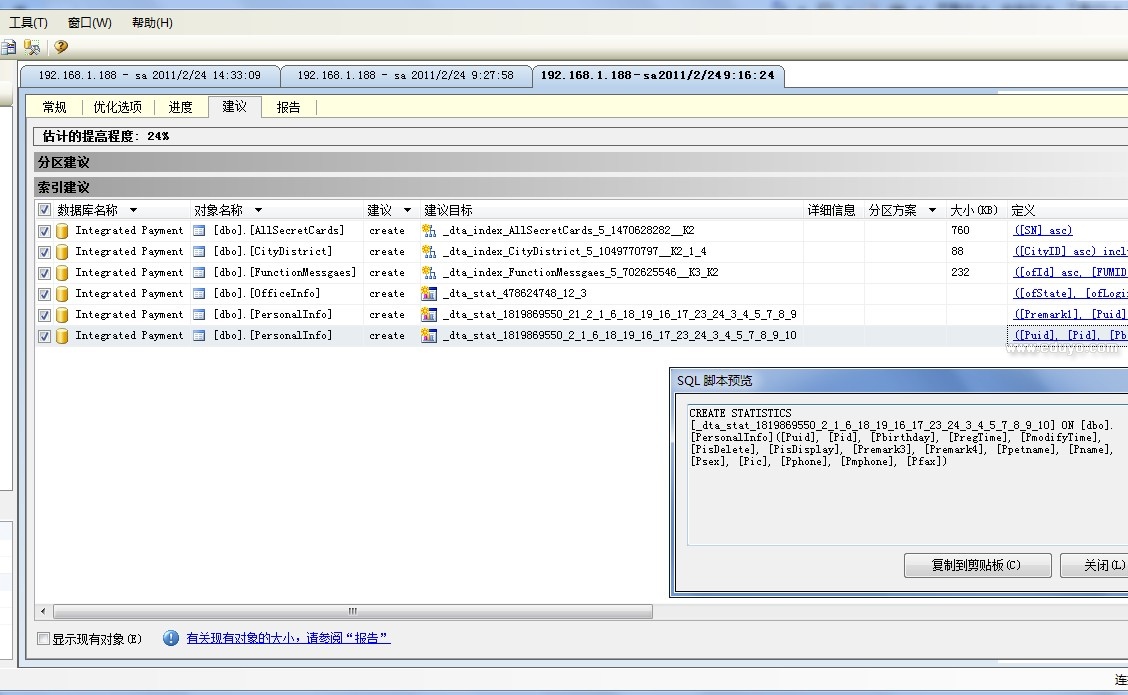The width and height of the screenshot is (1128, 695).
Task: Click the document icon in the toolbar
Action: [x=9, y=47]
